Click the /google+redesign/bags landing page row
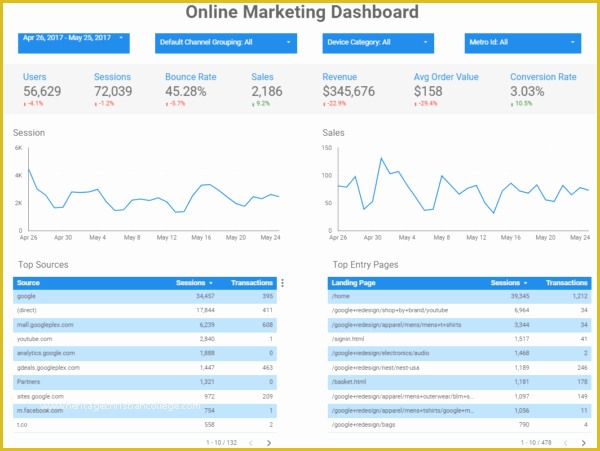The image size is (600, 451). 459,425
